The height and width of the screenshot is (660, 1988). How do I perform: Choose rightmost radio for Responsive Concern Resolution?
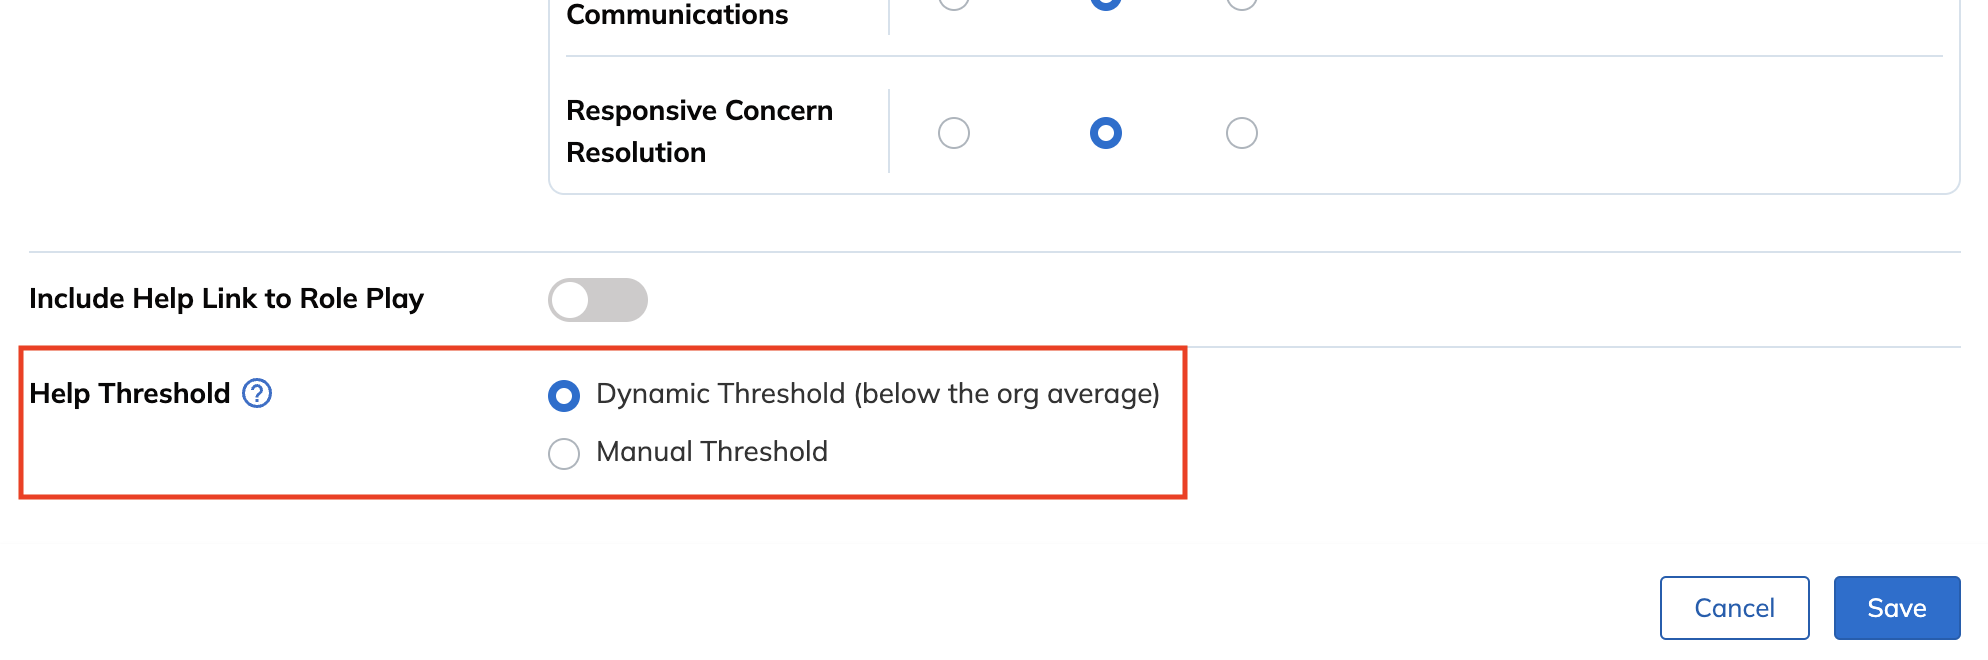[1242, 133]
